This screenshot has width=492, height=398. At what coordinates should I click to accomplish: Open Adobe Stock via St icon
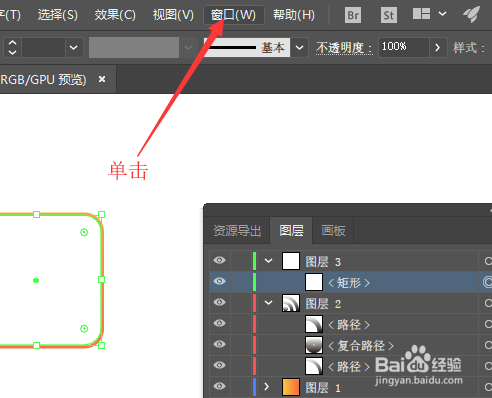389,15
